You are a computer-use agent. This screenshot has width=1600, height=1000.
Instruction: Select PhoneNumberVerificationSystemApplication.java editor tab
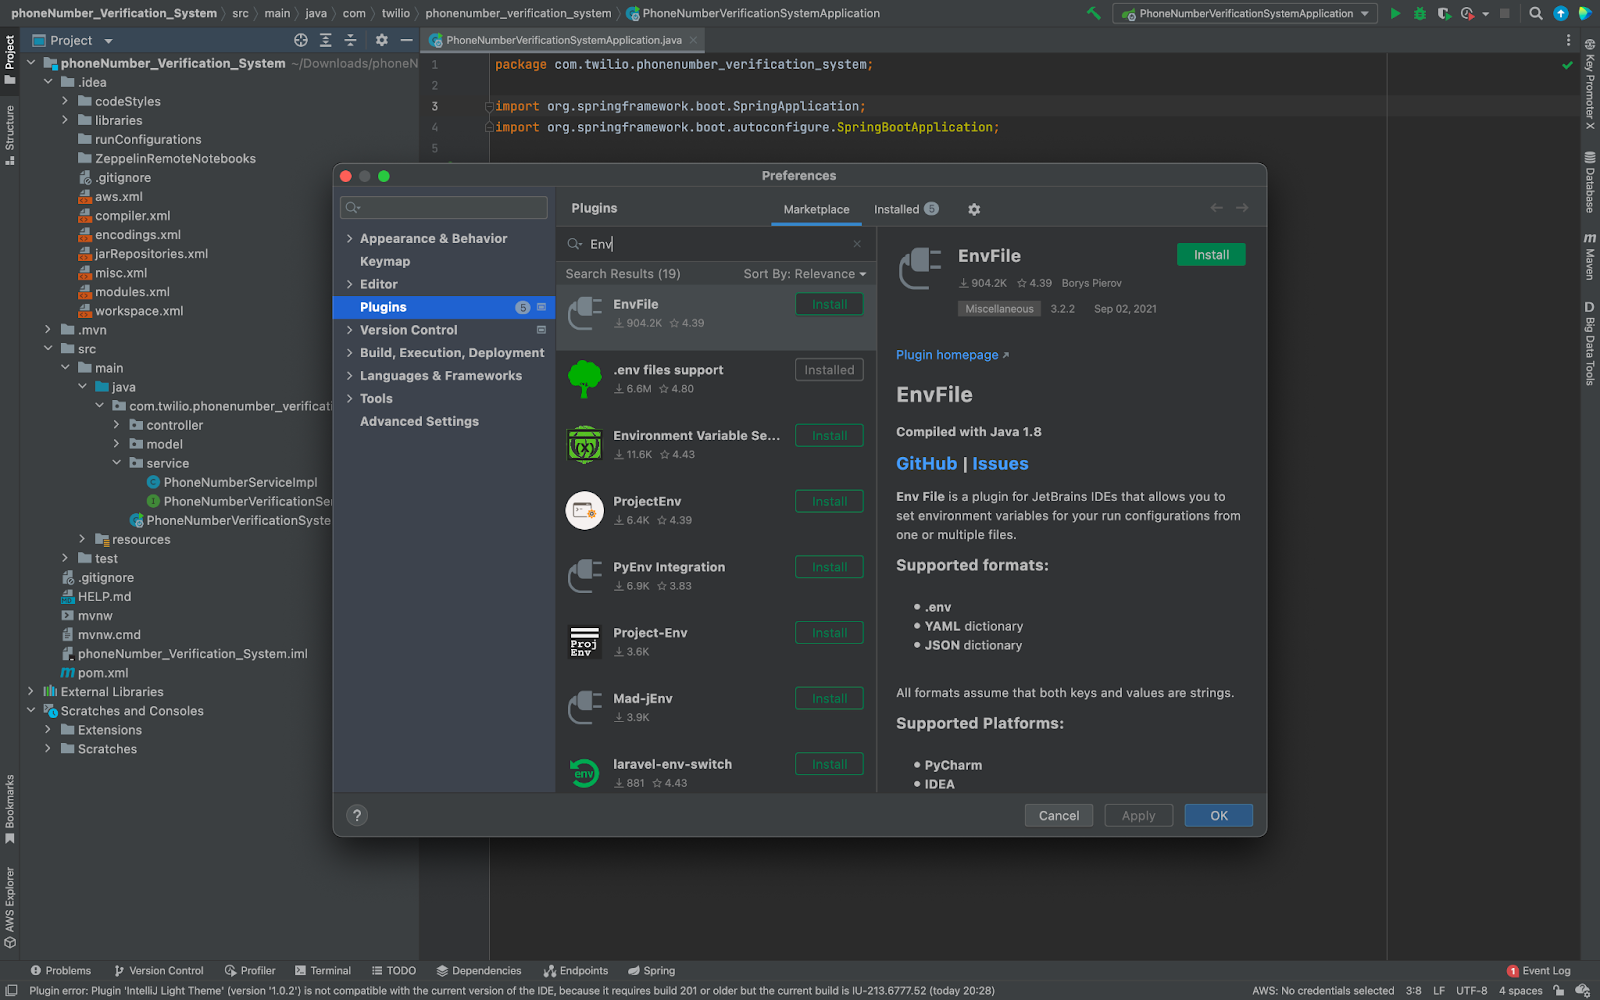point(563,40)
